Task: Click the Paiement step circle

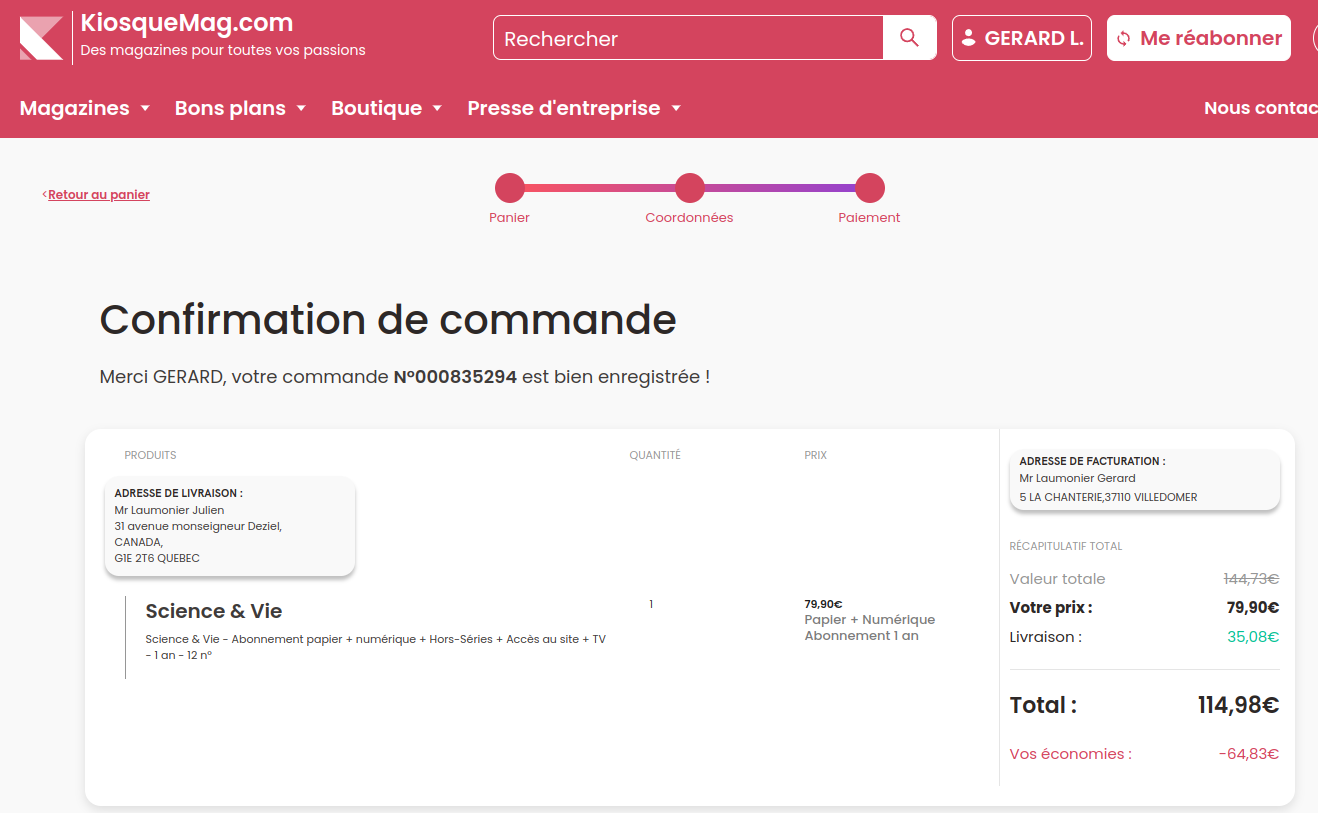Action: [x=869, y=188]
